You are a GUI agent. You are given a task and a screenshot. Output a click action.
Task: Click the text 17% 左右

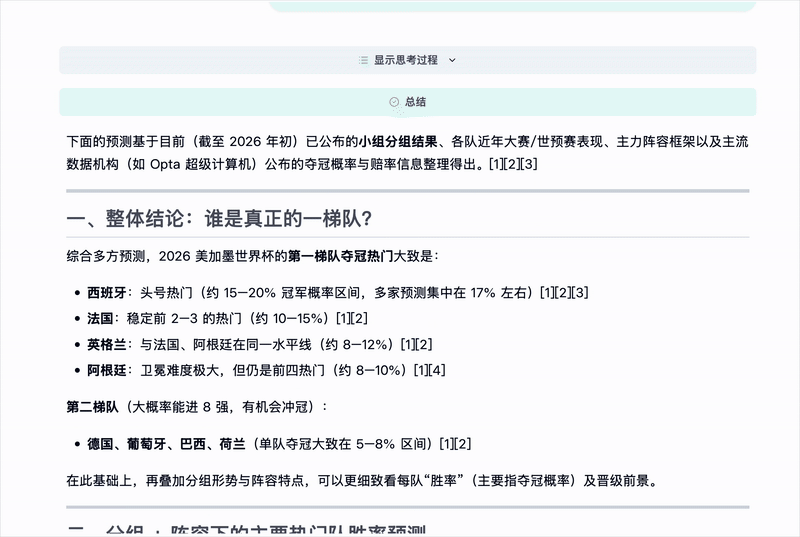(x=499, y=293)
